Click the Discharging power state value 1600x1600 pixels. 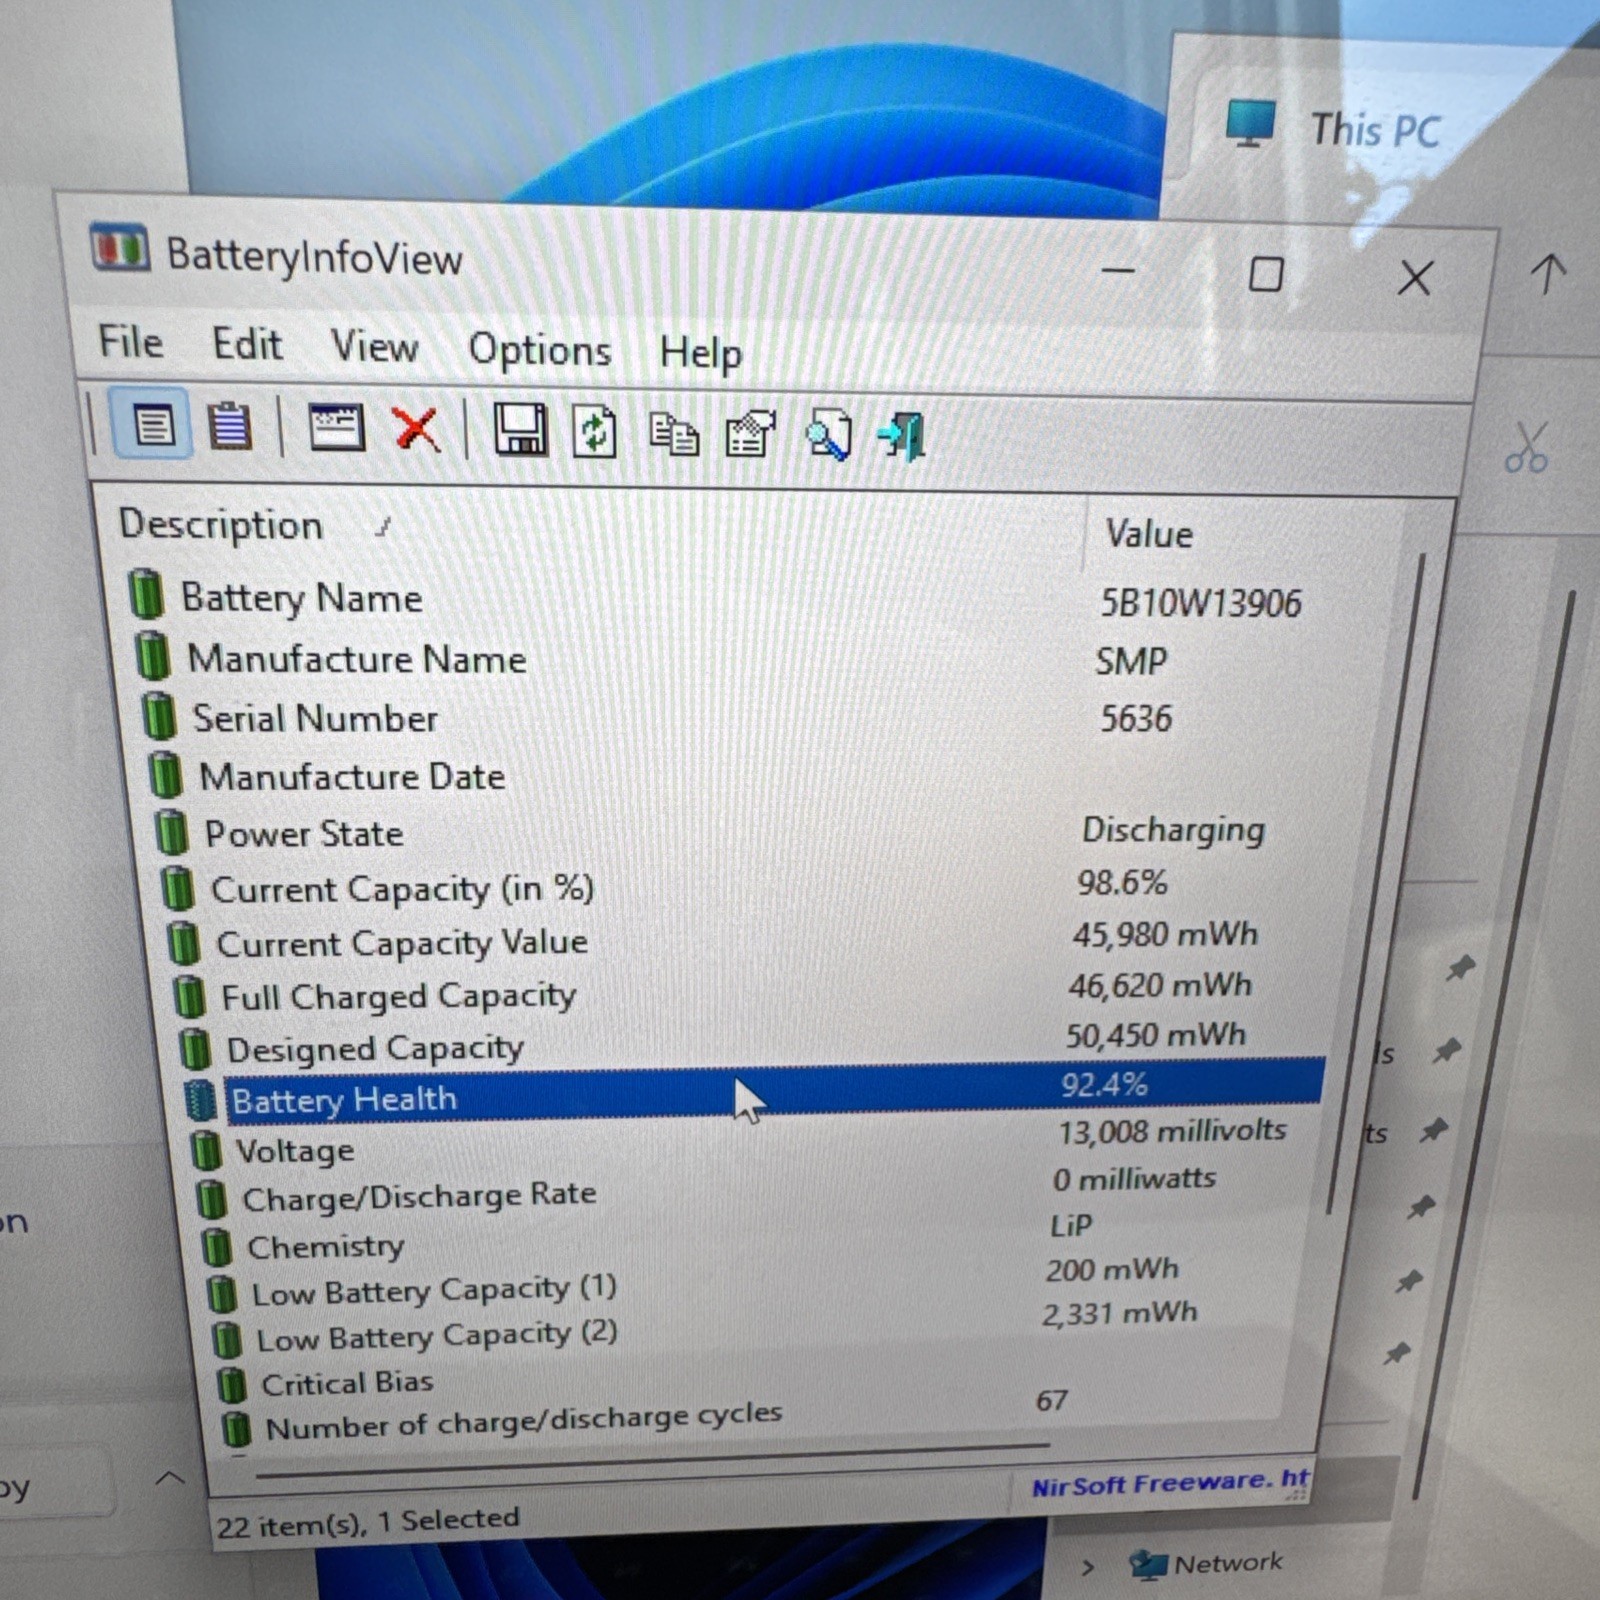point(1173,829)
